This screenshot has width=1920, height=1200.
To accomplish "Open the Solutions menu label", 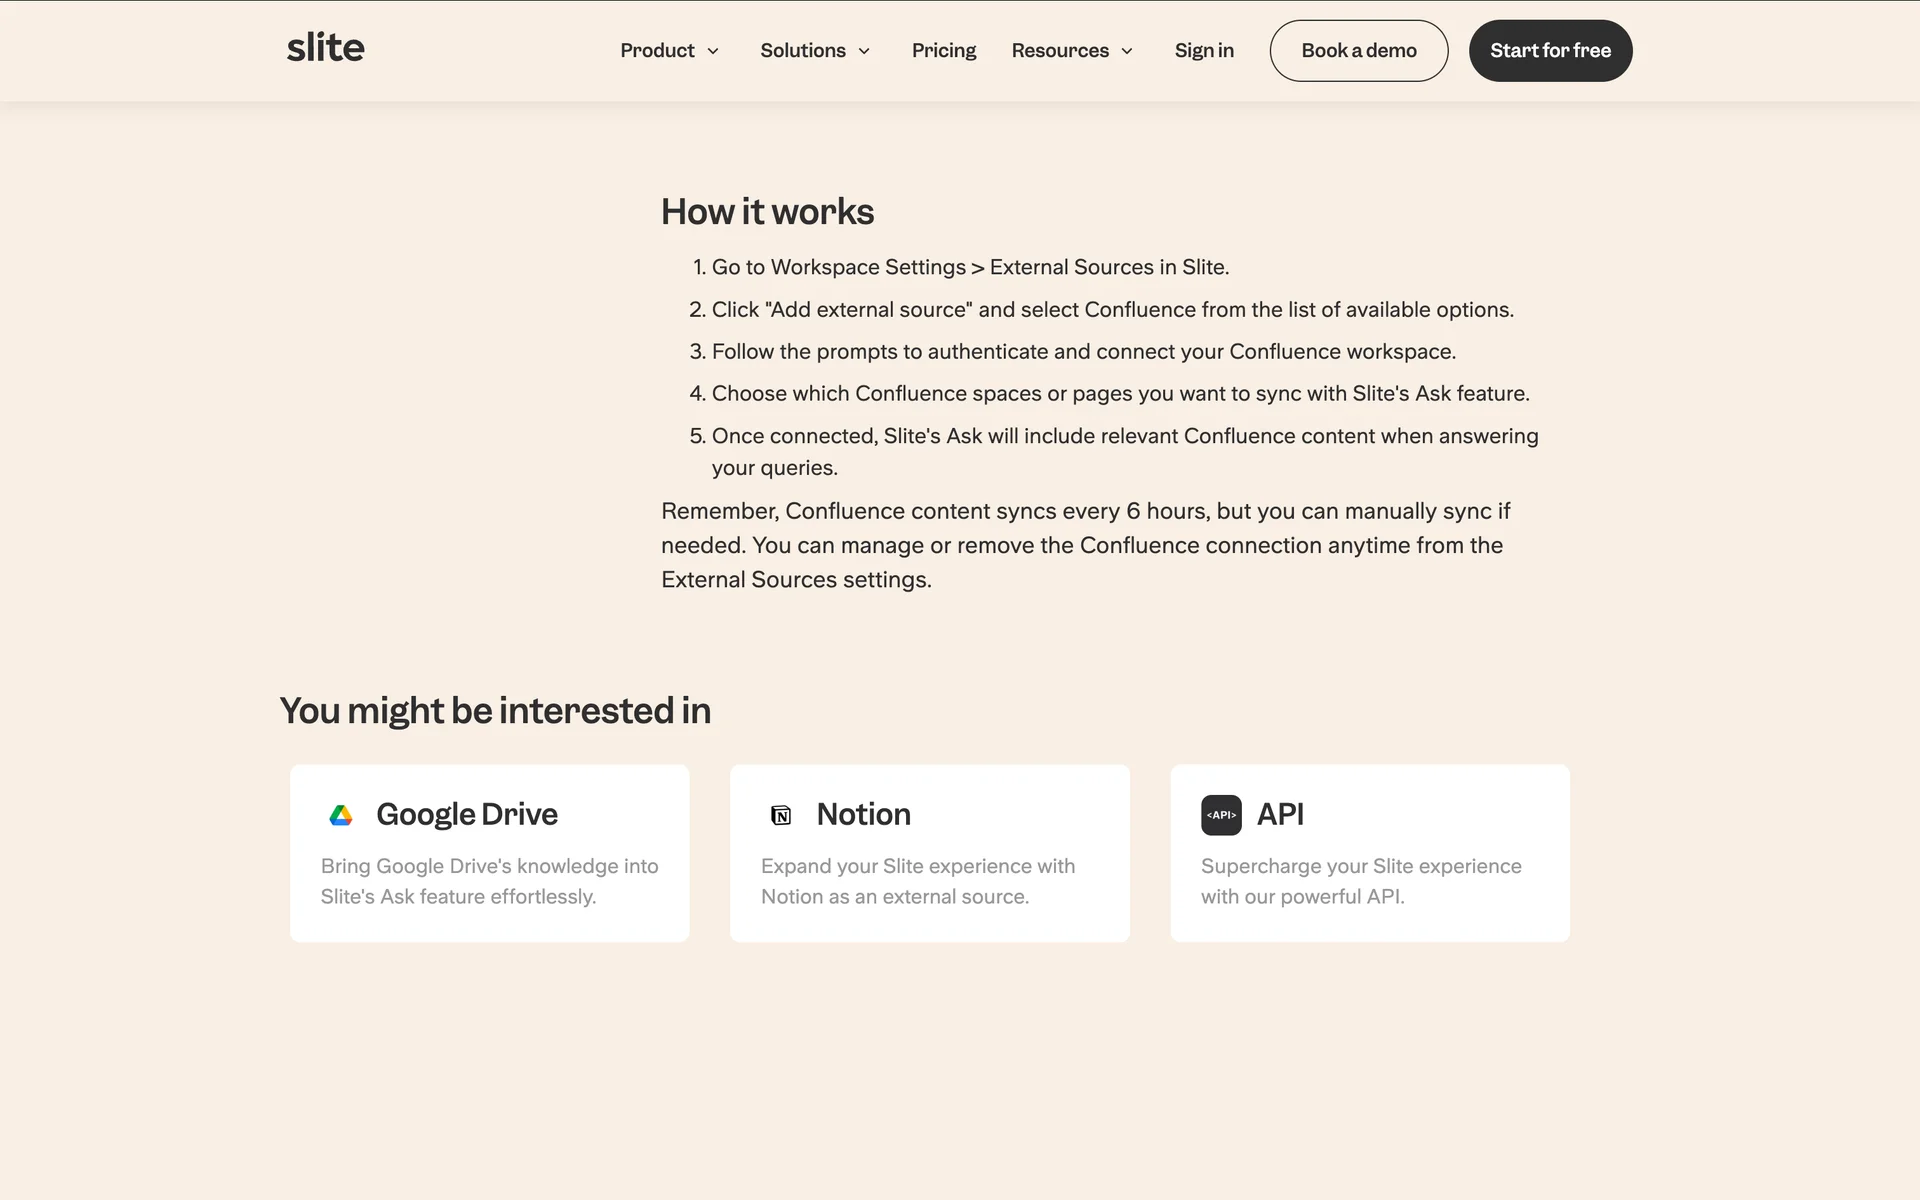I will pos(802,50).
